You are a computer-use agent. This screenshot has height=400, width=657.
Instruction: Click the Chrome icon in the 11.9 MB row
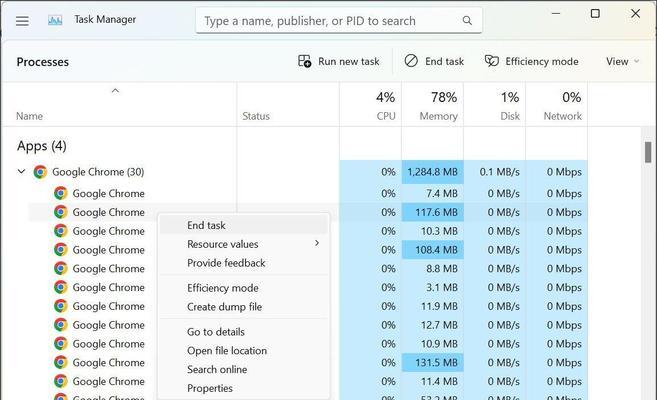[61, 306]
